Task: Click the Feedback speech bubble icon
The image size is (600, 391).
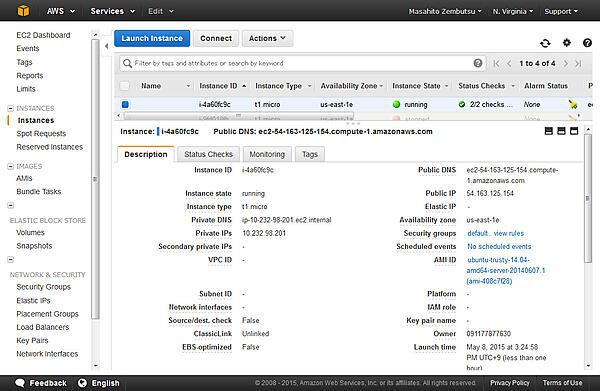Action: 20,383
